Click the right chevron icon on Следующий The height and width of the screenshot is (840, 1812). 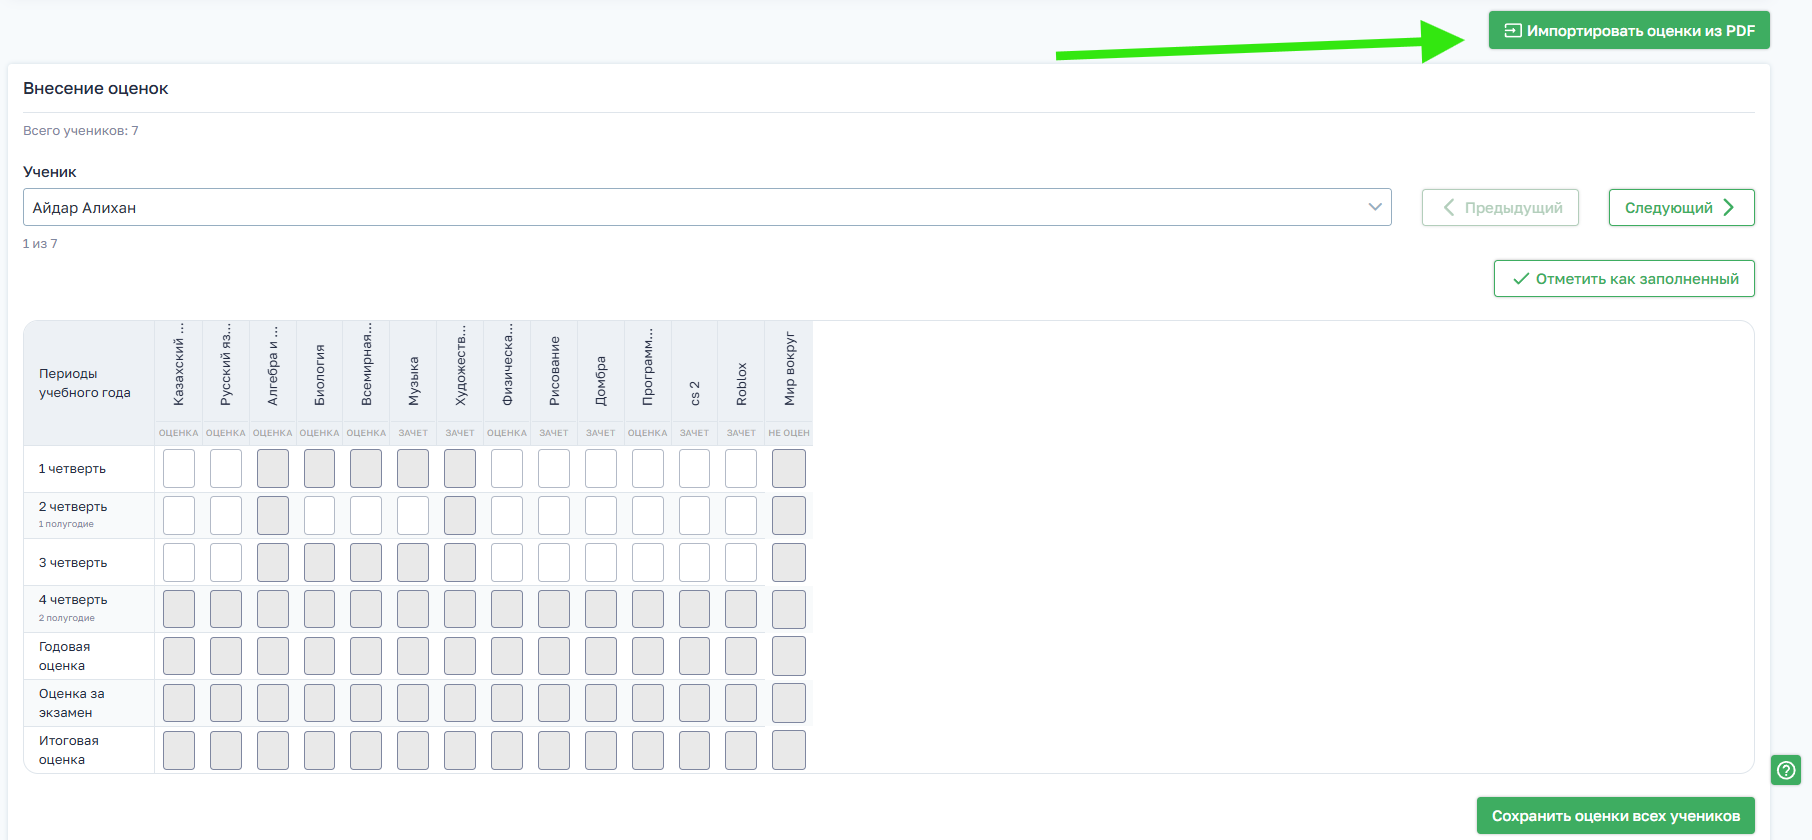(x=1729, y=208)
